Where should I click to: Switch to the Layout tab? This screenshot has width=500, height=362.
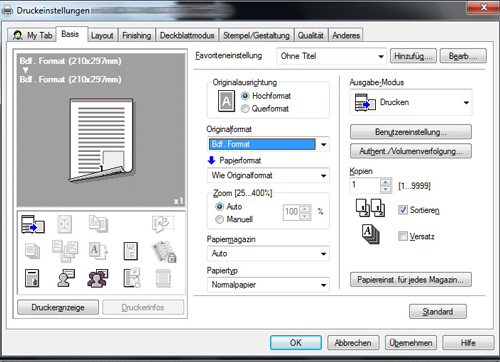point(102,35)
